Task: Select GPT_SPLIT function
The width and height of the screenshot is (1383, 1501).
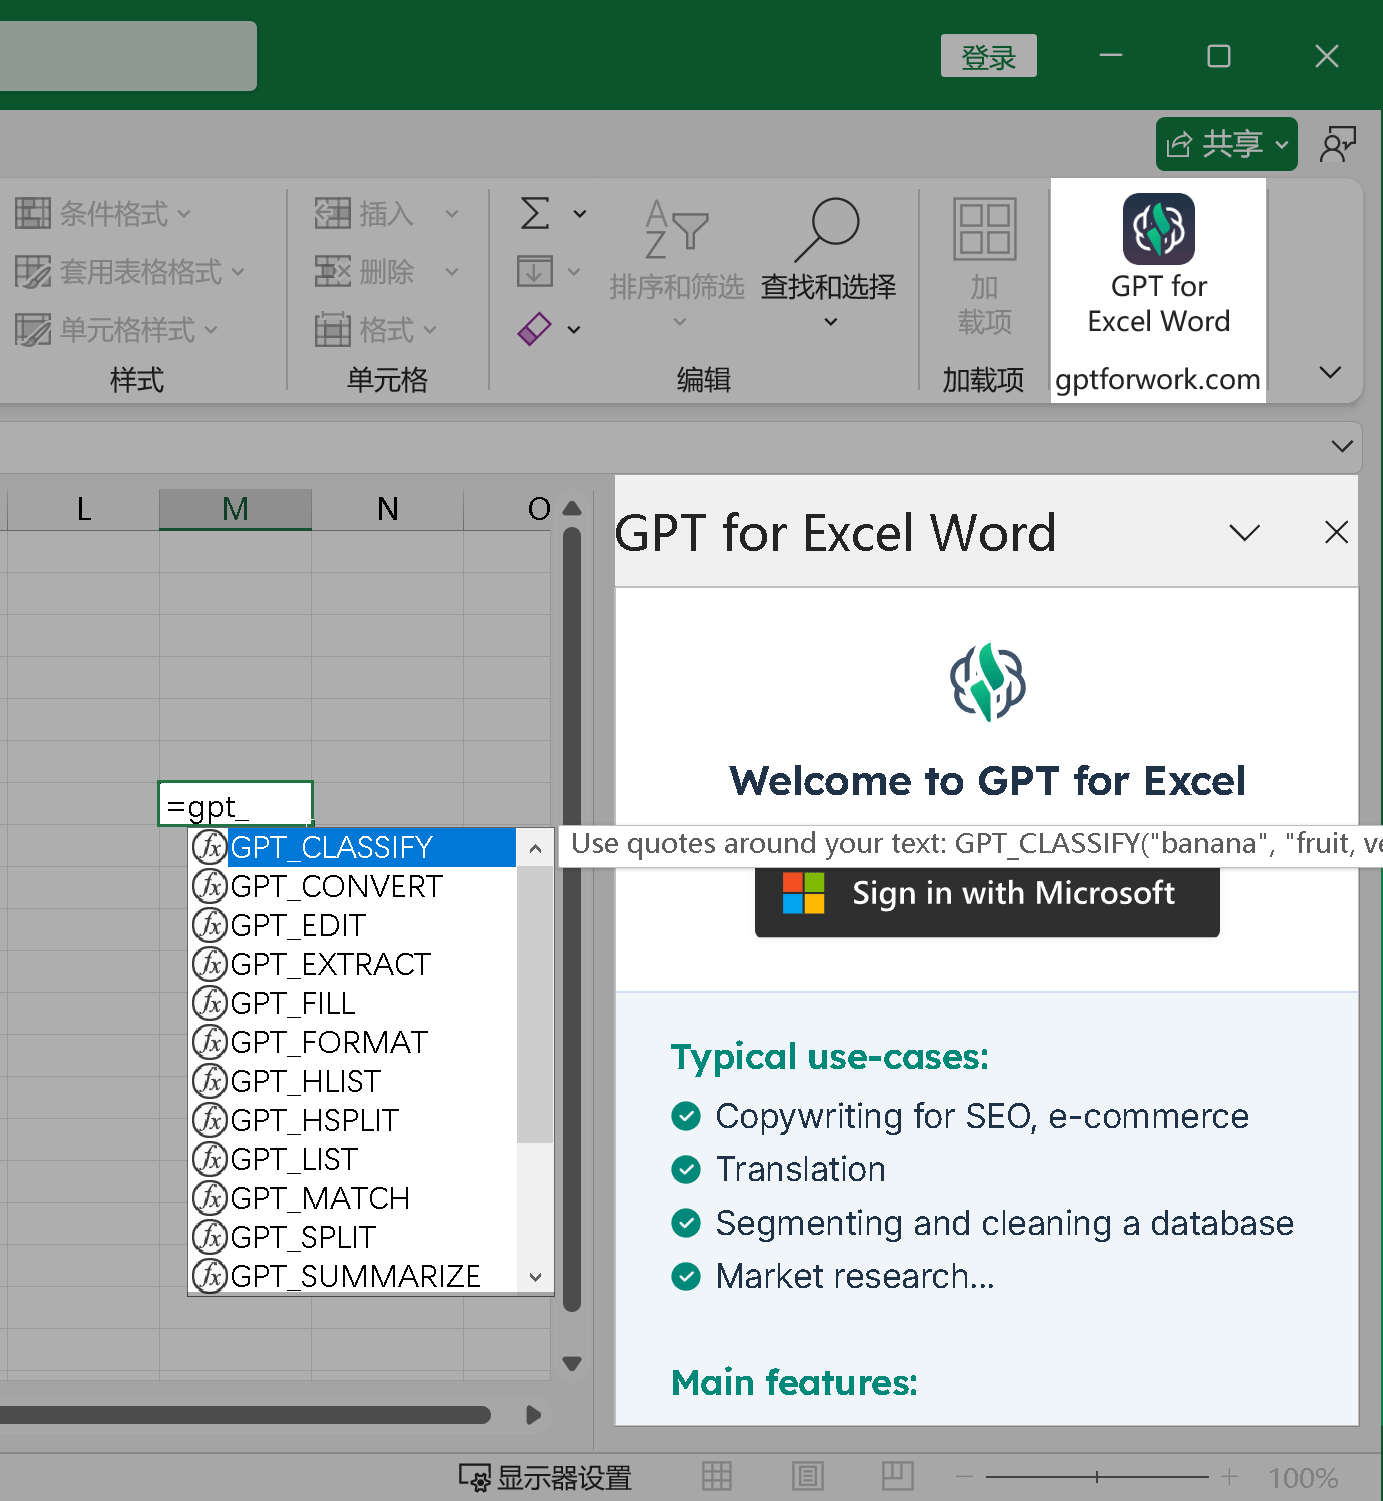Action: (x=352, y=1237)
